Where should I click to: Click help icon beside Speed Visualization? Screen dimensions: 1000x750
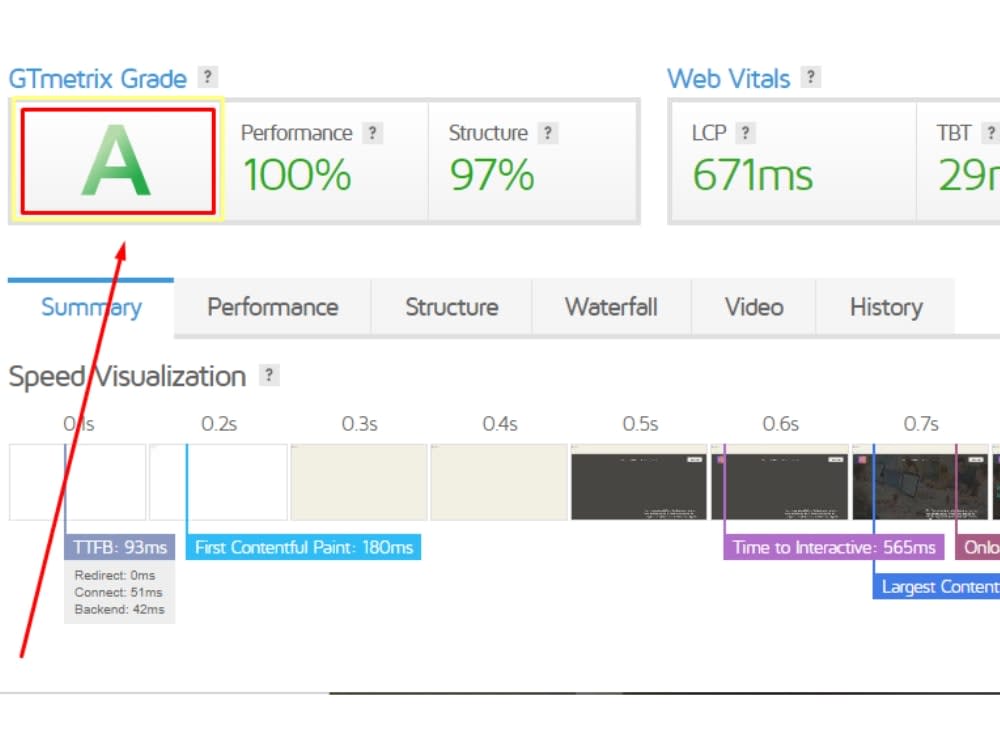pos(269,375)
